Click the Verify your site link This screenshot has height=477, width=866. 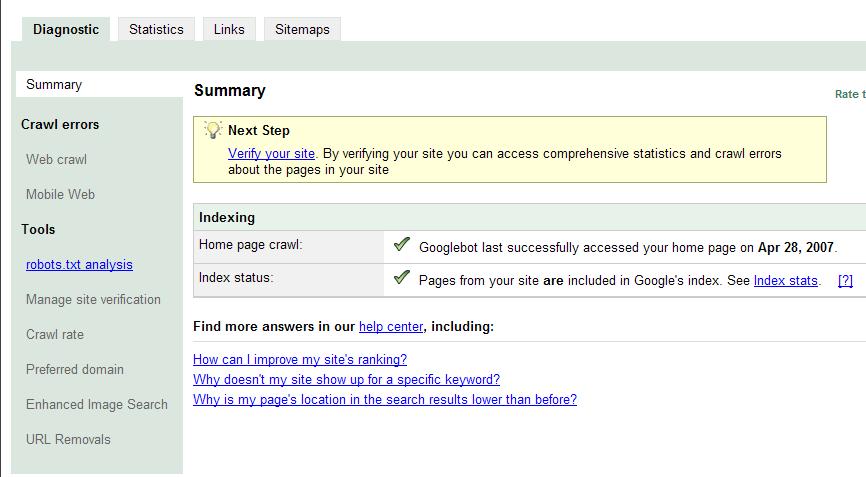(271, 153)
